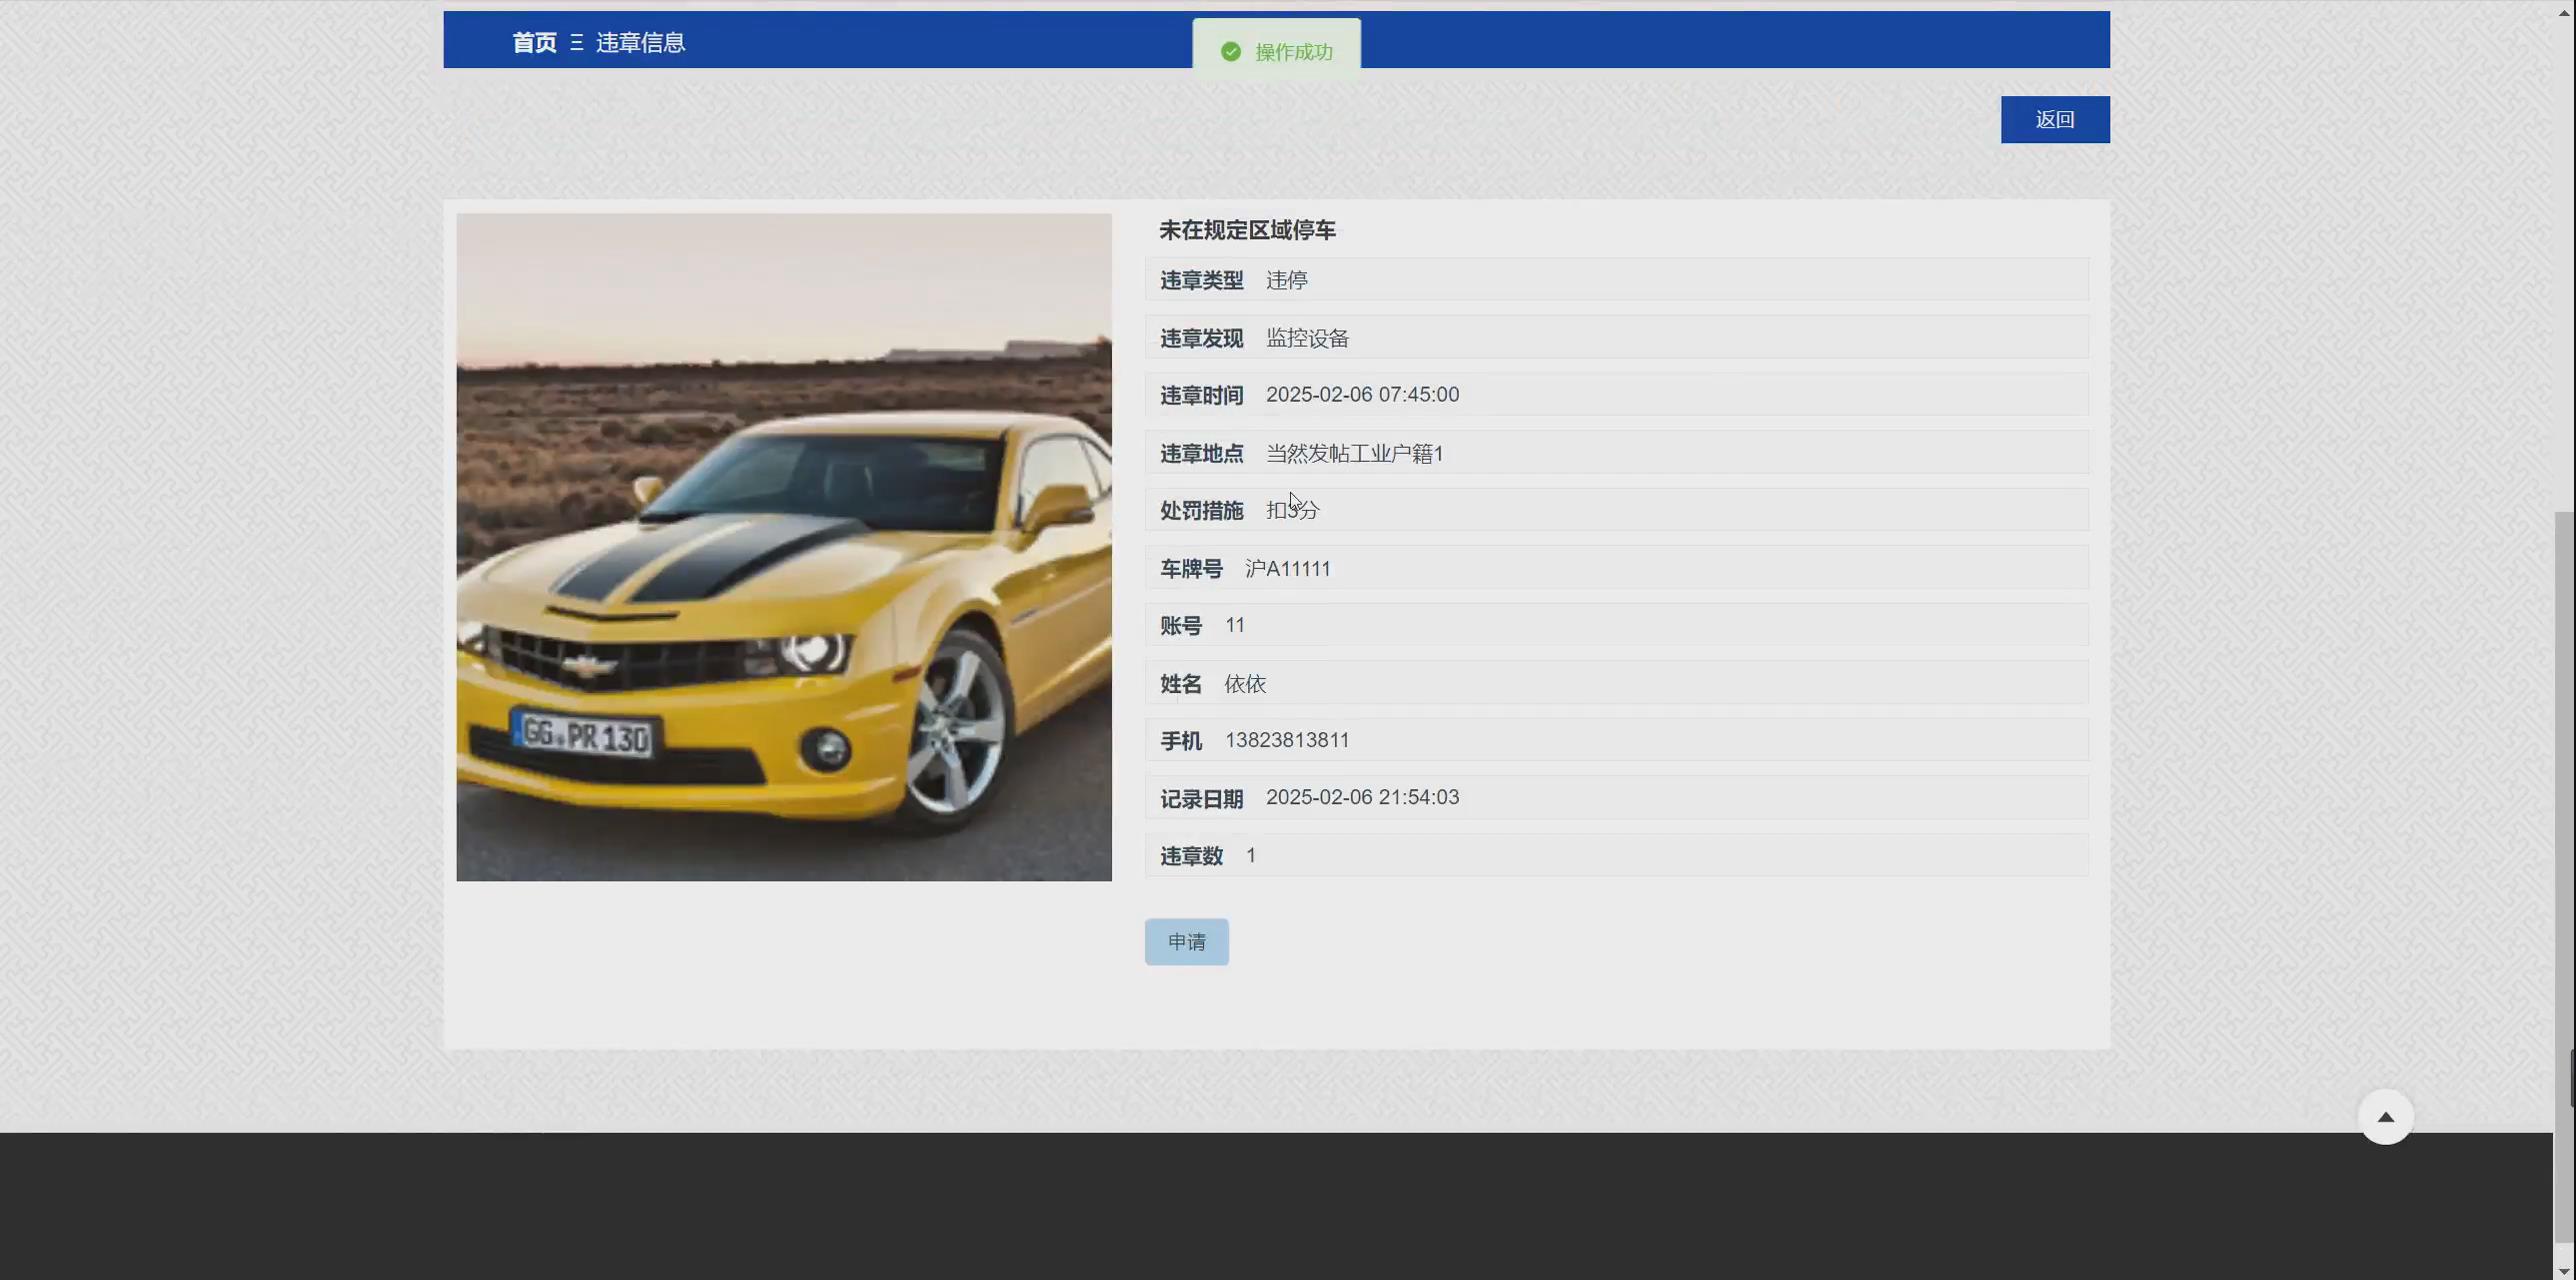Click the title 未在规定区域停车
Viewport: 2576px width, 1280px height.
(1247, 231)
